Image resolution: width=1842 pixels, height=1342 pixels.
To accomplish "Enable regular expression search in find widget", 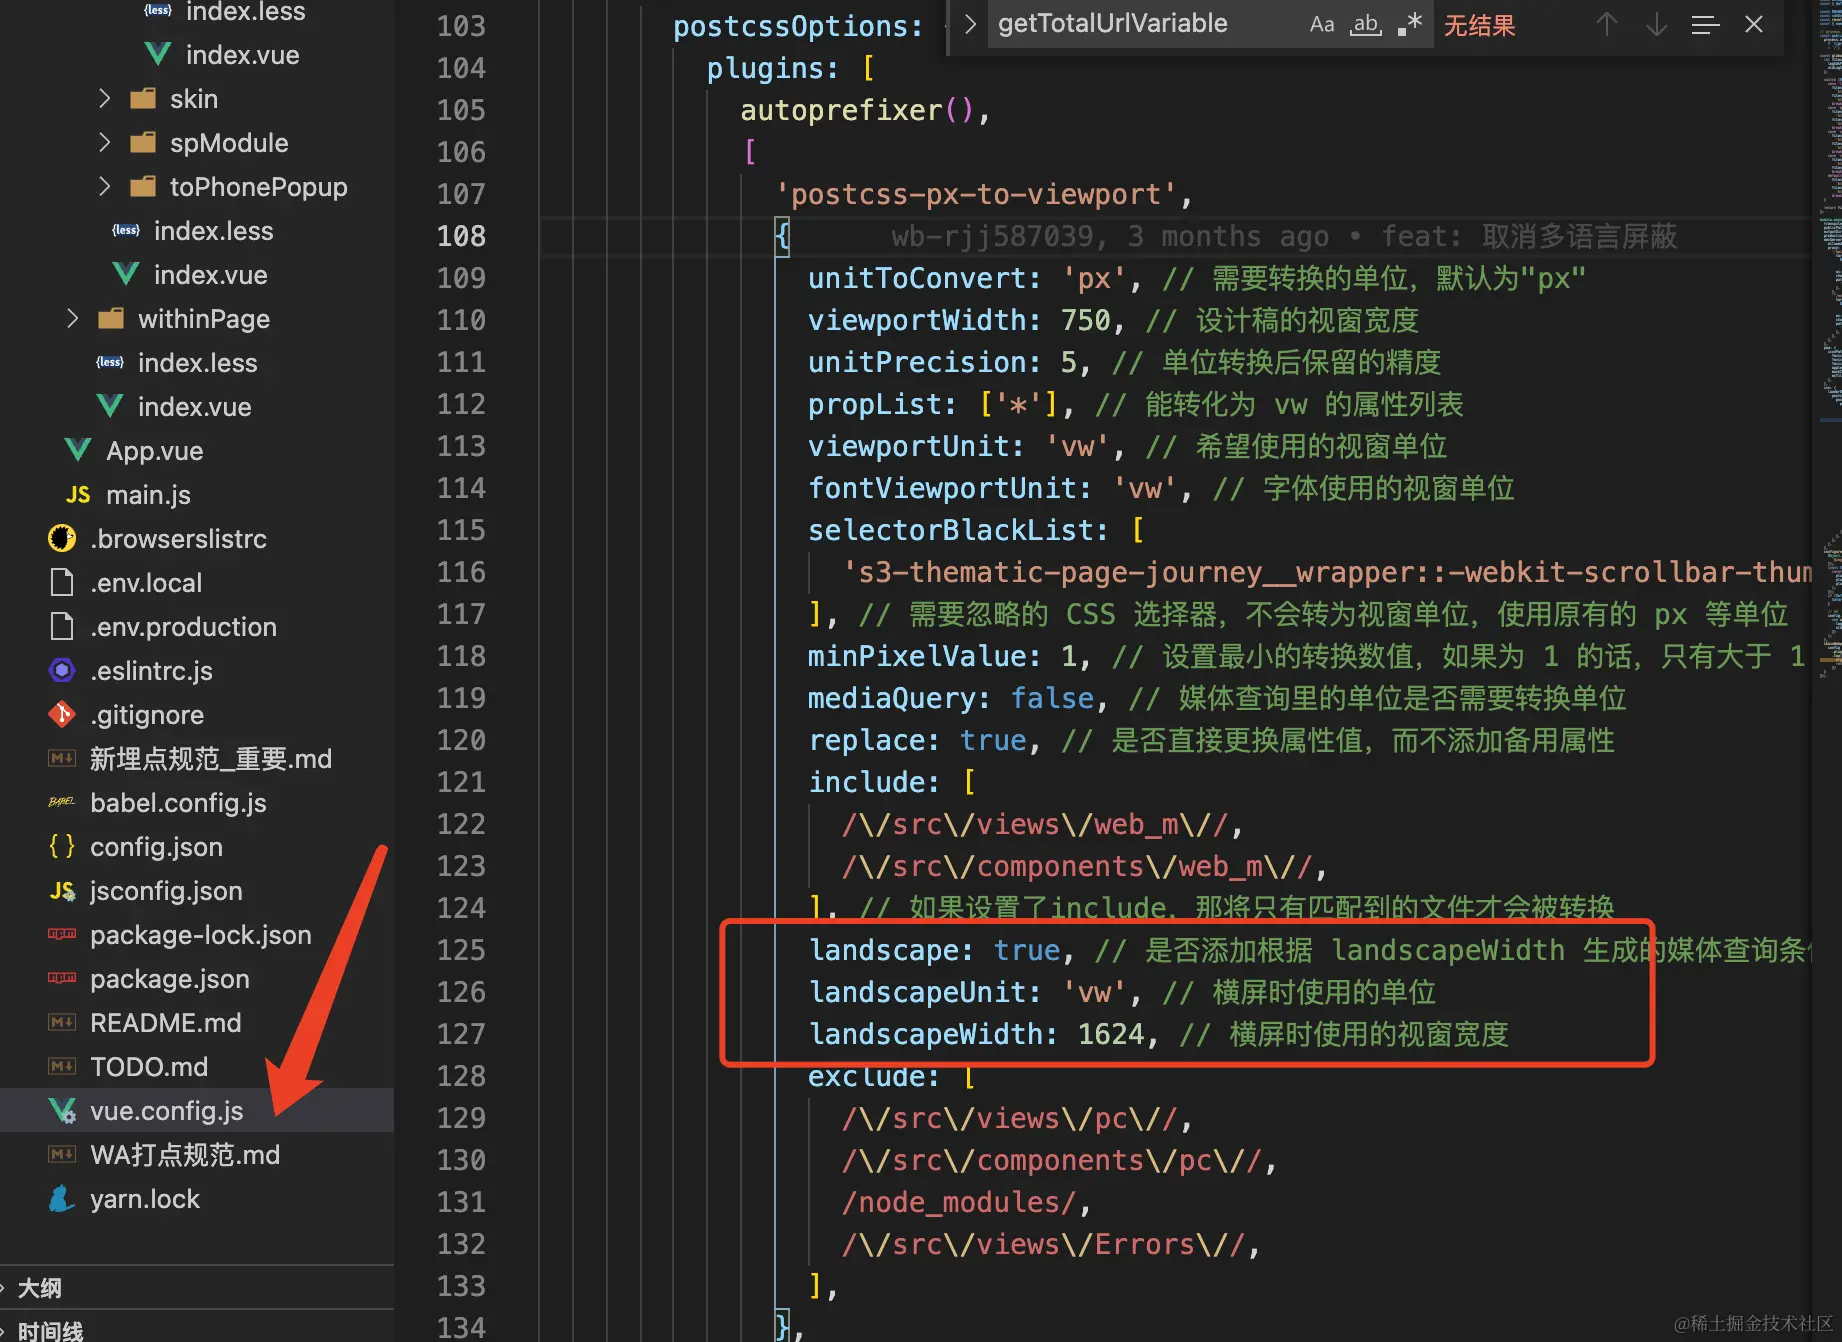I will [x=1410, y=25].
